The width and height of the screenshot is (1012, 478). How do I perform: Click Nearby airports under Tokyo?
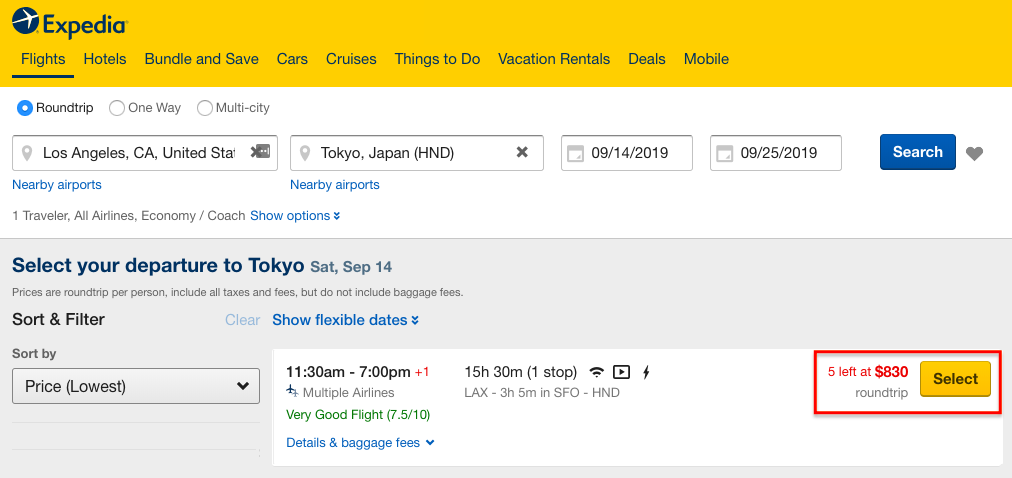coord(335,185)
